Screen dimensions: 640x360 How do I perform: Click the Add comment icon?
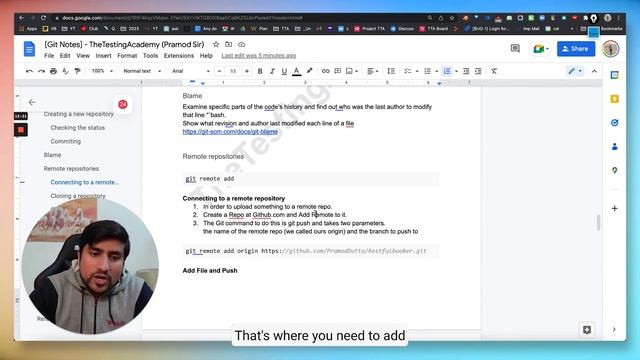pos(338,71)
